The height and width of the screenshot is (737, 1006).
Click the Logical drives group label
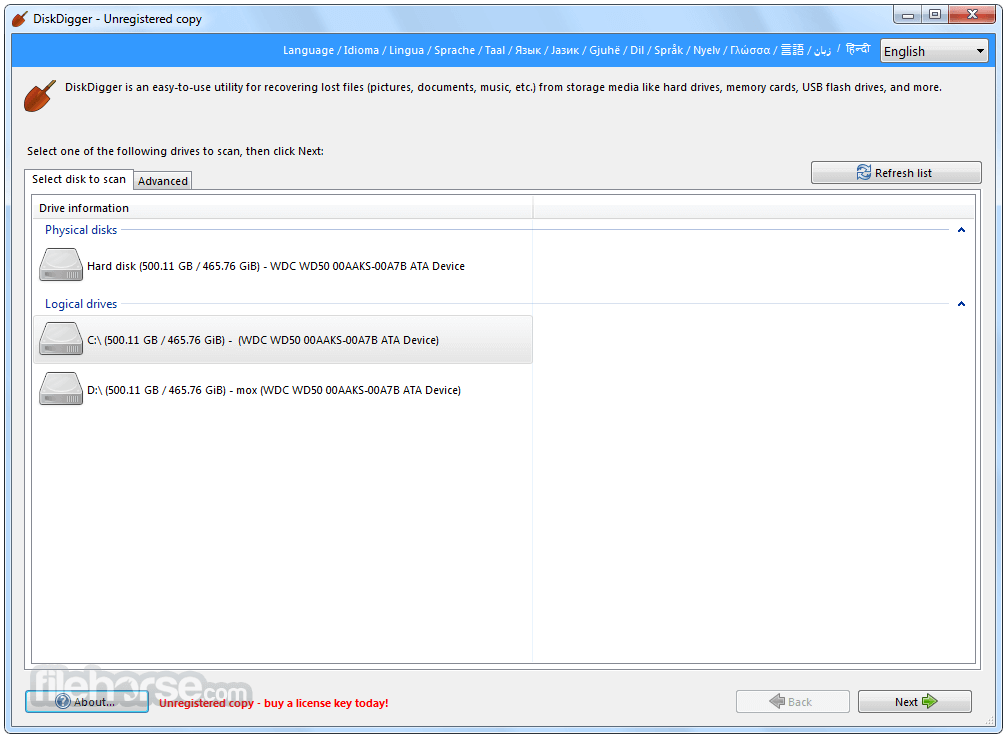pyautogui.click(x=81, y=304)
